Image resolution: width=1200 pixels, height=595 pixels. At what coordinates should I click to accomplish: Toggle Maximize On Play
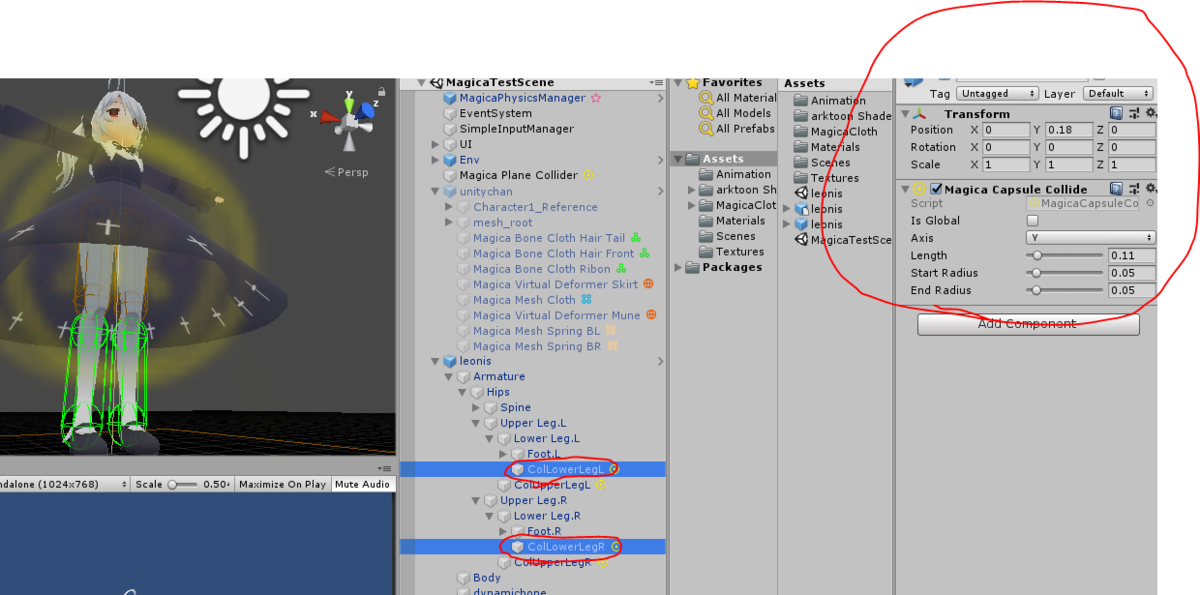pos(282,484)
